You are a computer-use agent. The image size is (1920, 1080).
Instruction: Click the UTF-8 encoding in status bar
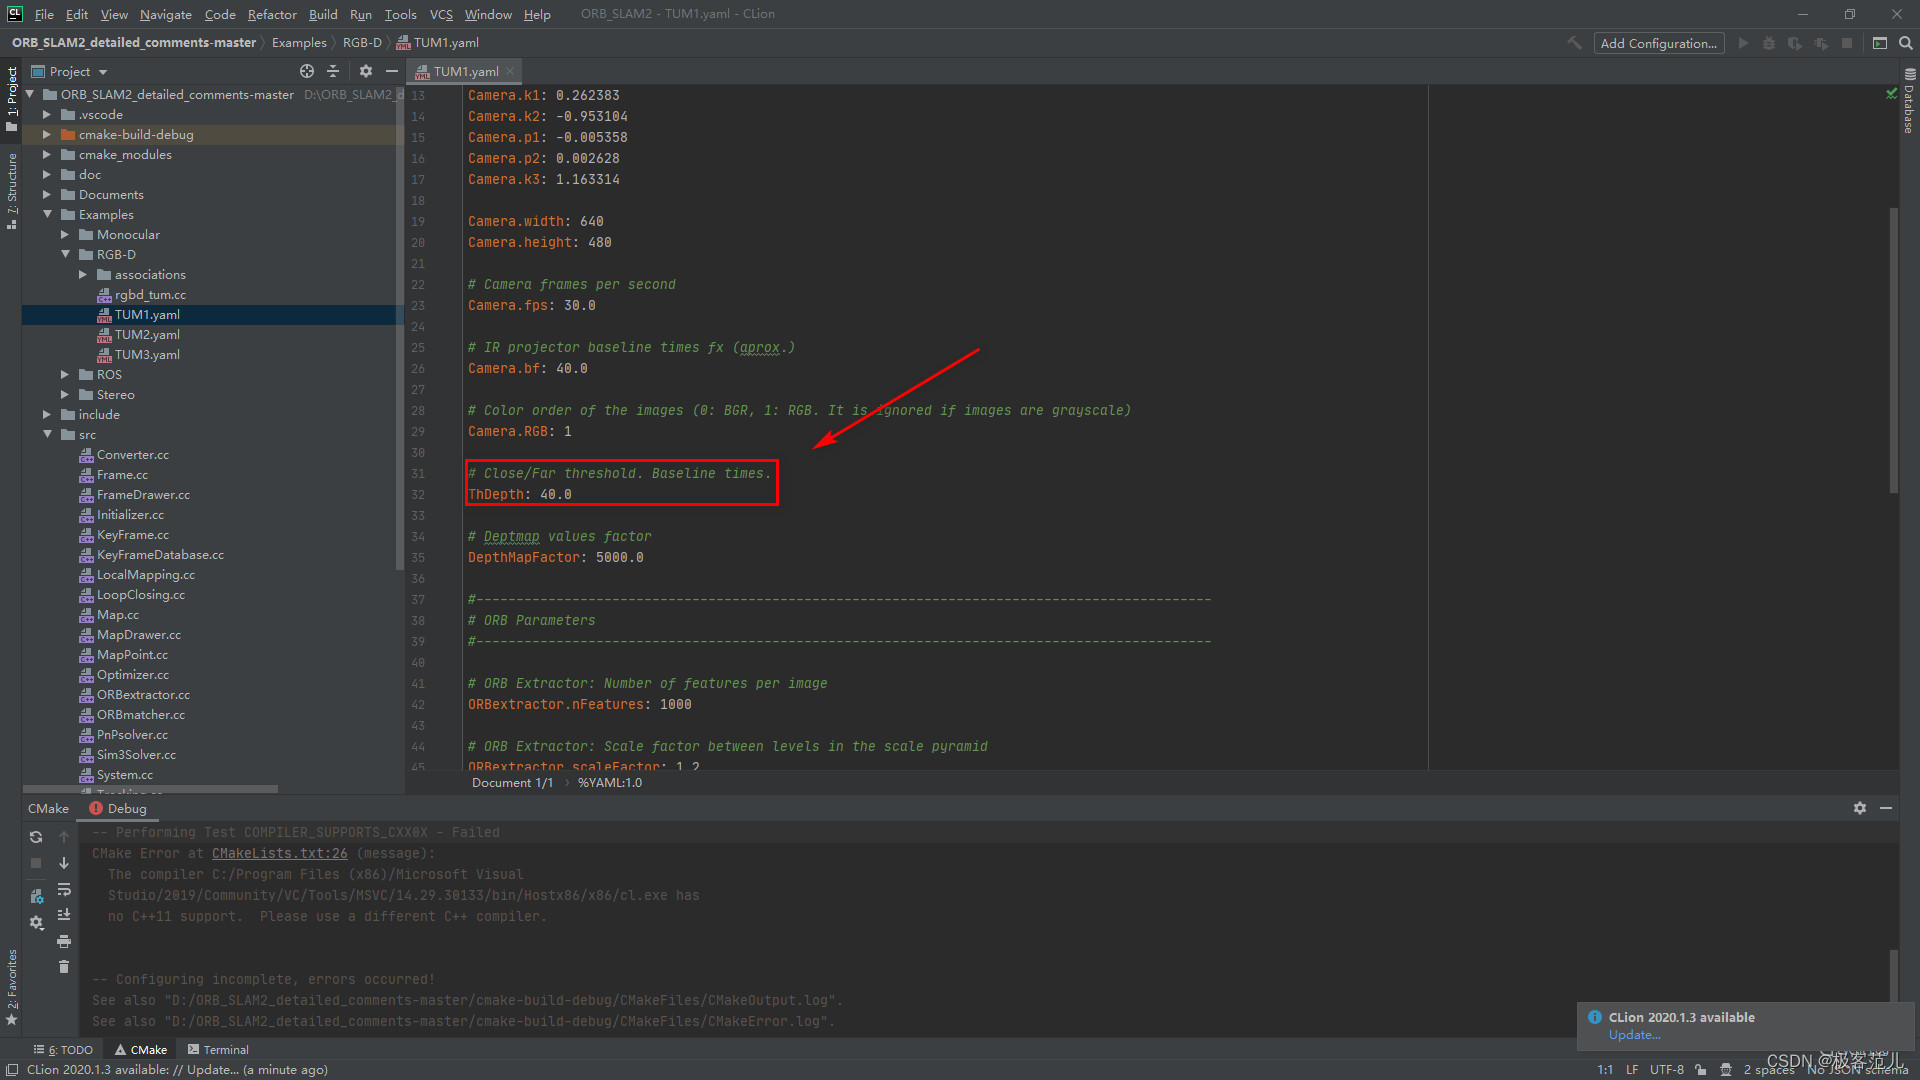click(x=1667, y=1070)
